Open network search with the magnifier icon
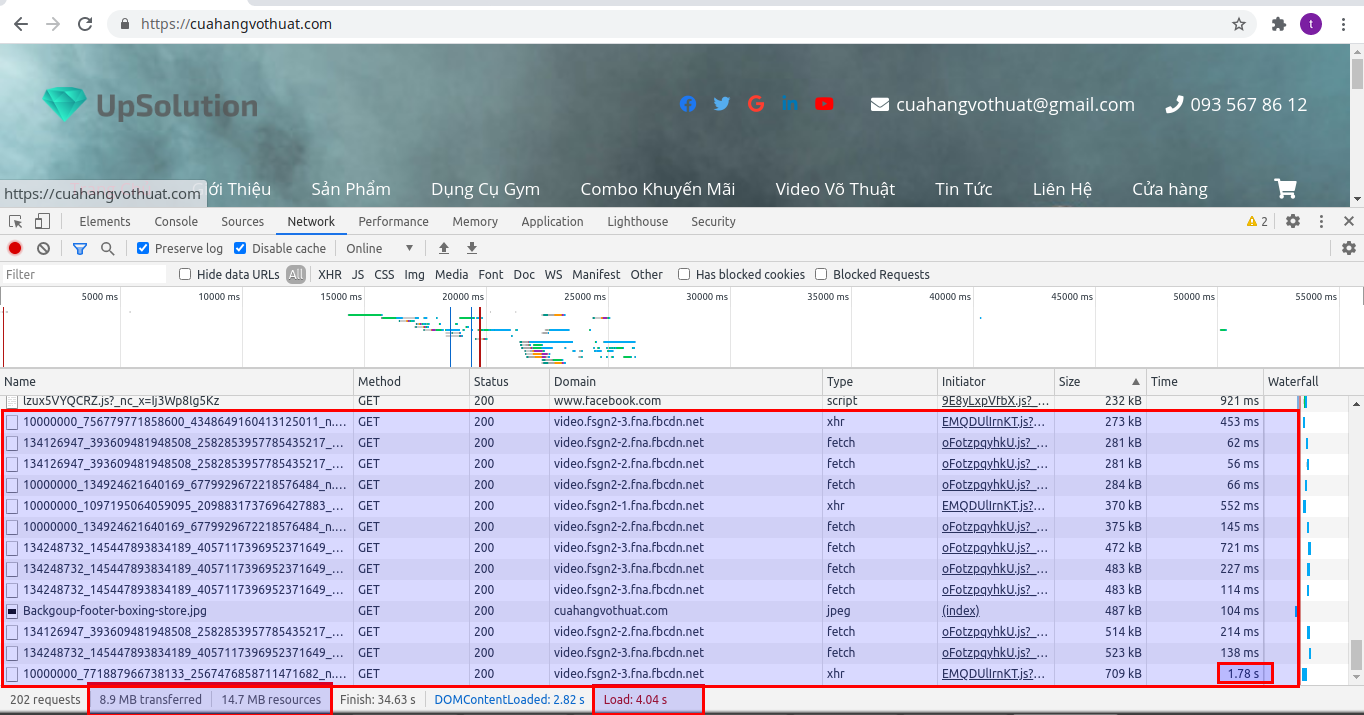The height and width of the screenshot is (715, 1364). pyautogui.click(x=107, y=248)
